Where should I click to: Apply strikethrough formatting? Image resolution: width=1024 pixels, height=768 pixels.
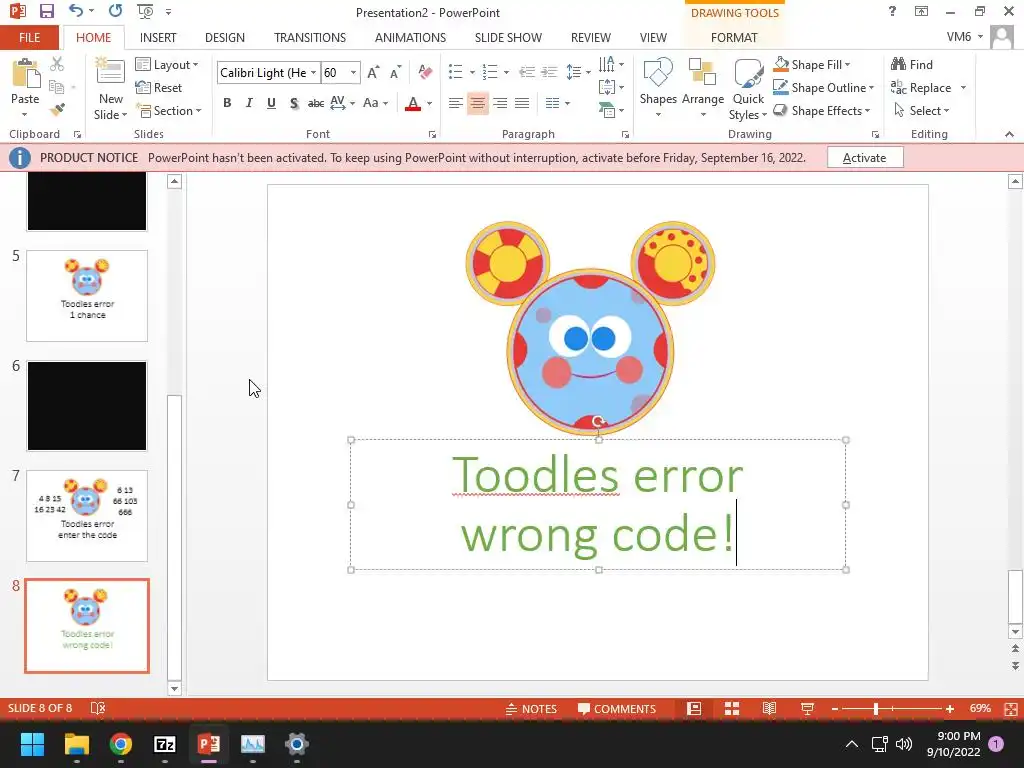point(315,103)
